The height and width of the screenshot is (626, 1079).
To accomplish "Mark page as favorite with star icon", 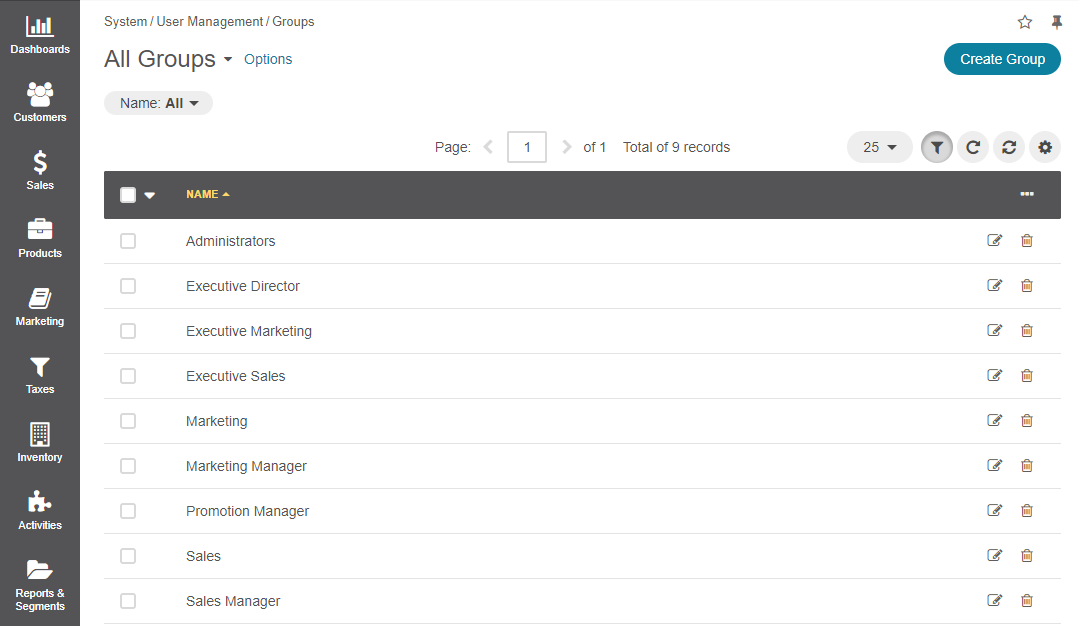I will (1025, 22).
